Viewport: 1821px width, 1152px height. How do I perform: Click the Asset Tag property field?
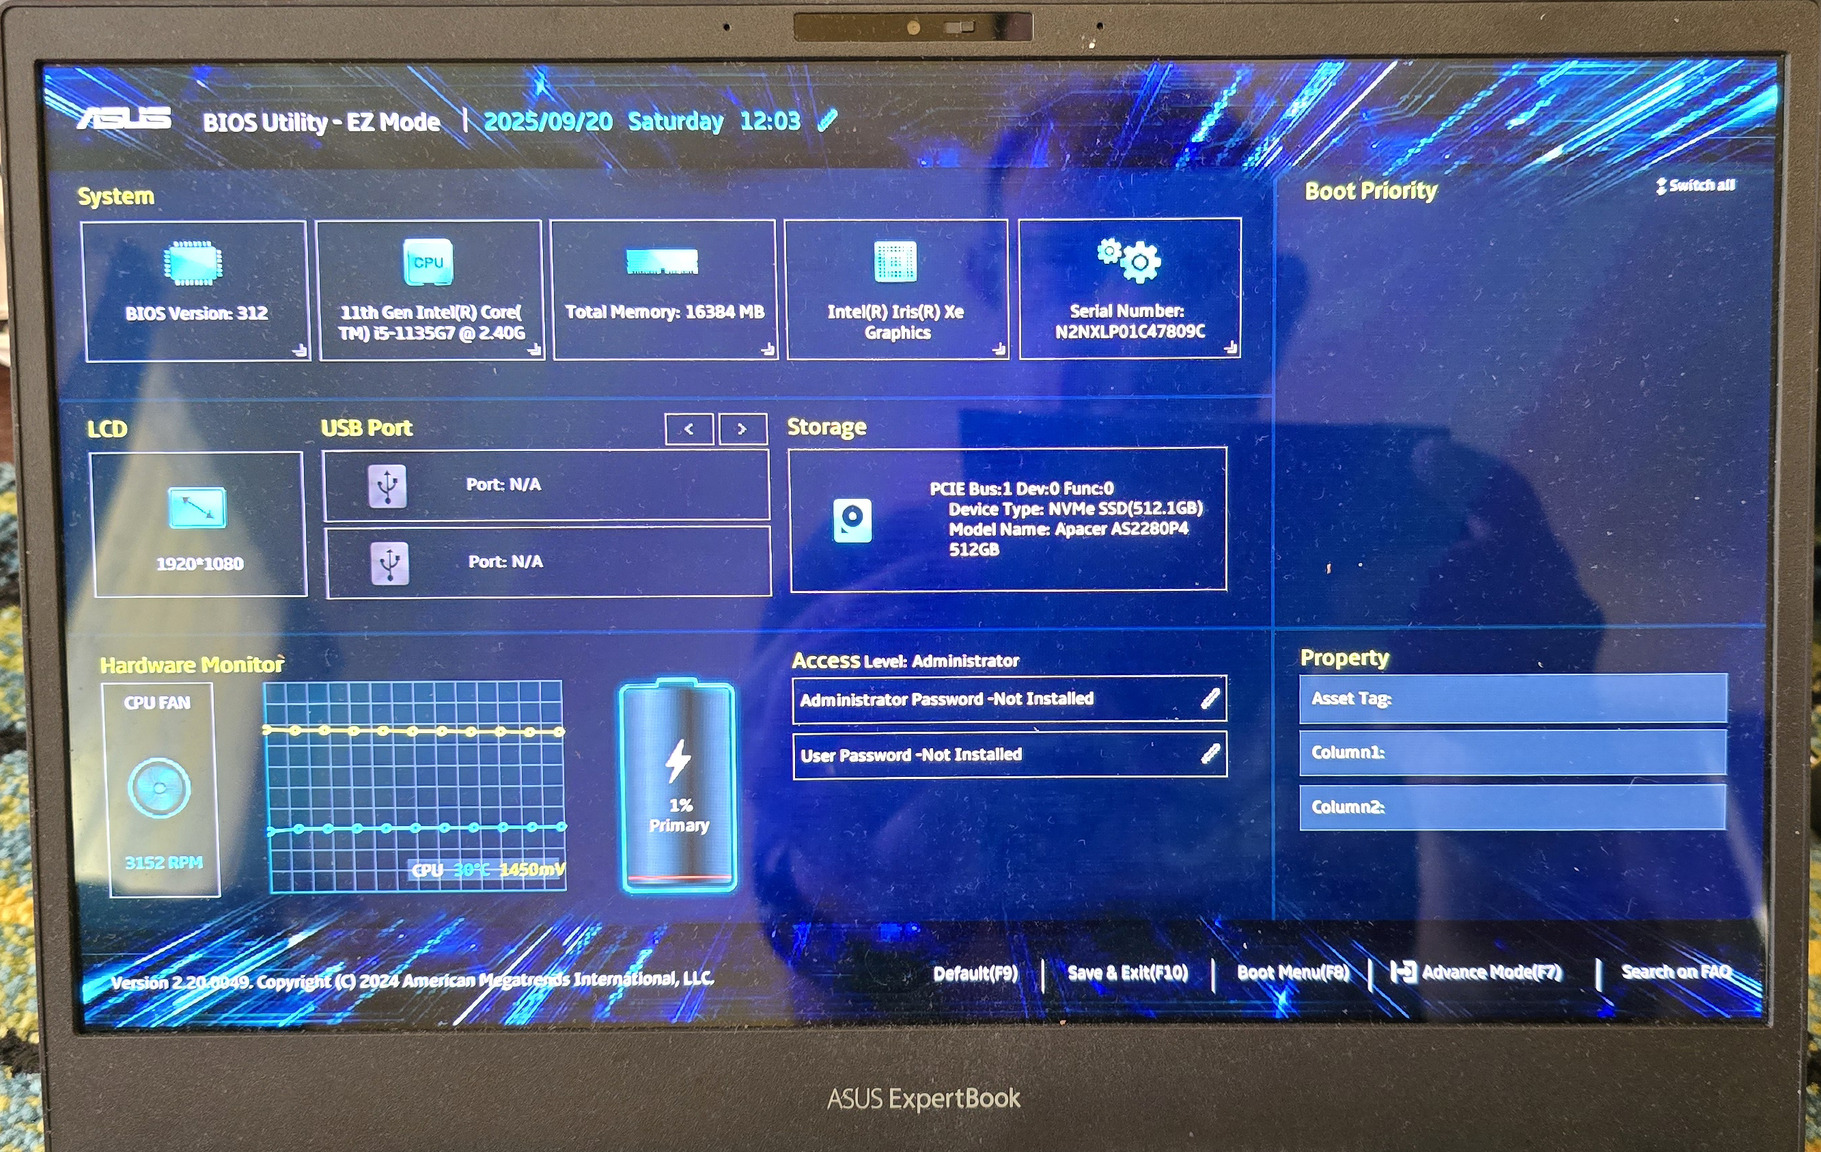pyautogui.click(x=1513, y=698)
